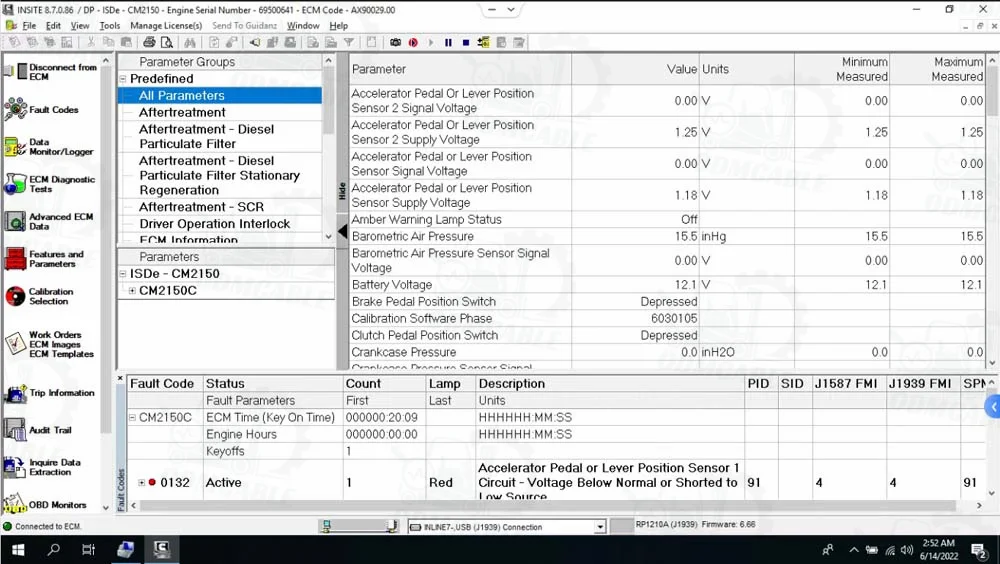Select Aftertreatment - SCR parameter group
1000x564 pixels.
click(201, 207)
